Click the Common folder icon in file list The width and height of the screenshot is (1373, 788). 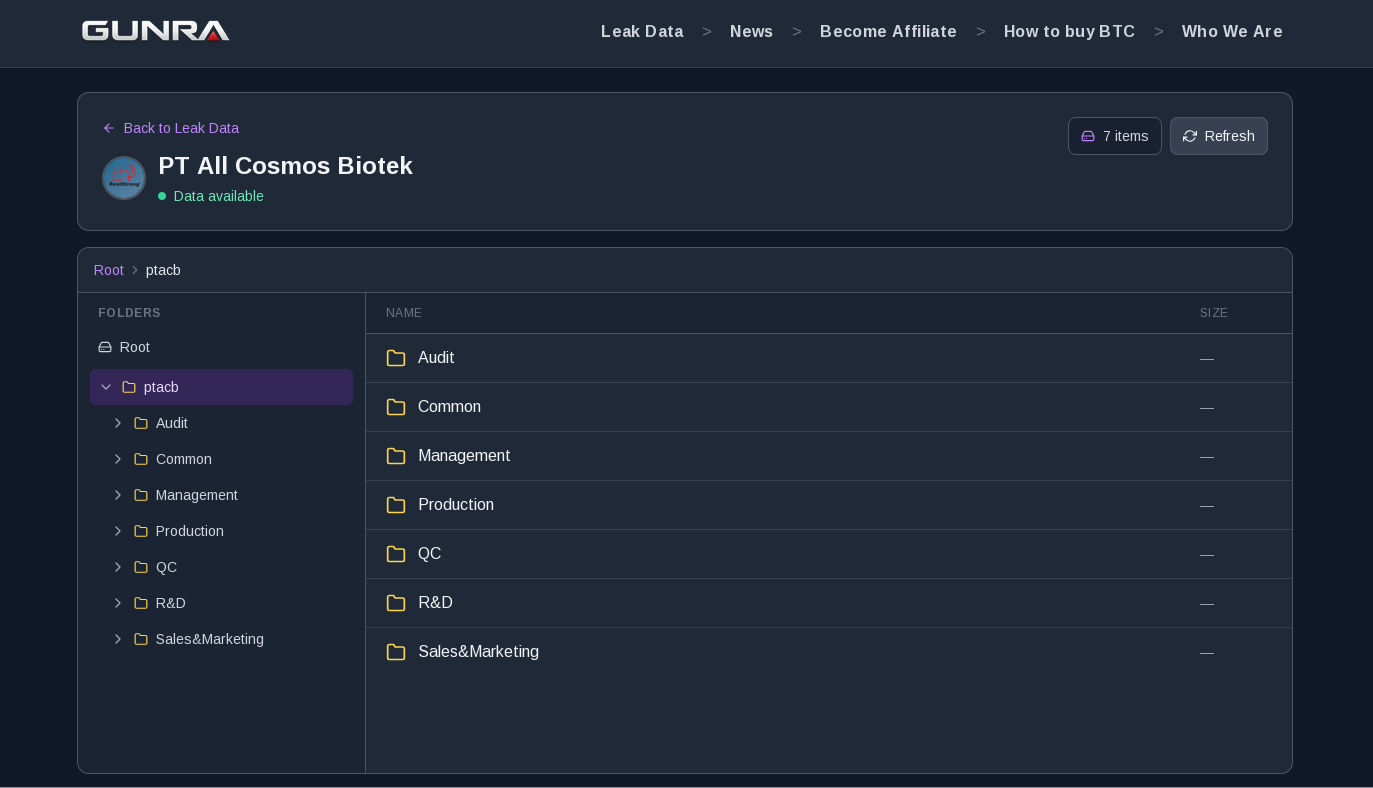[396, 407]
